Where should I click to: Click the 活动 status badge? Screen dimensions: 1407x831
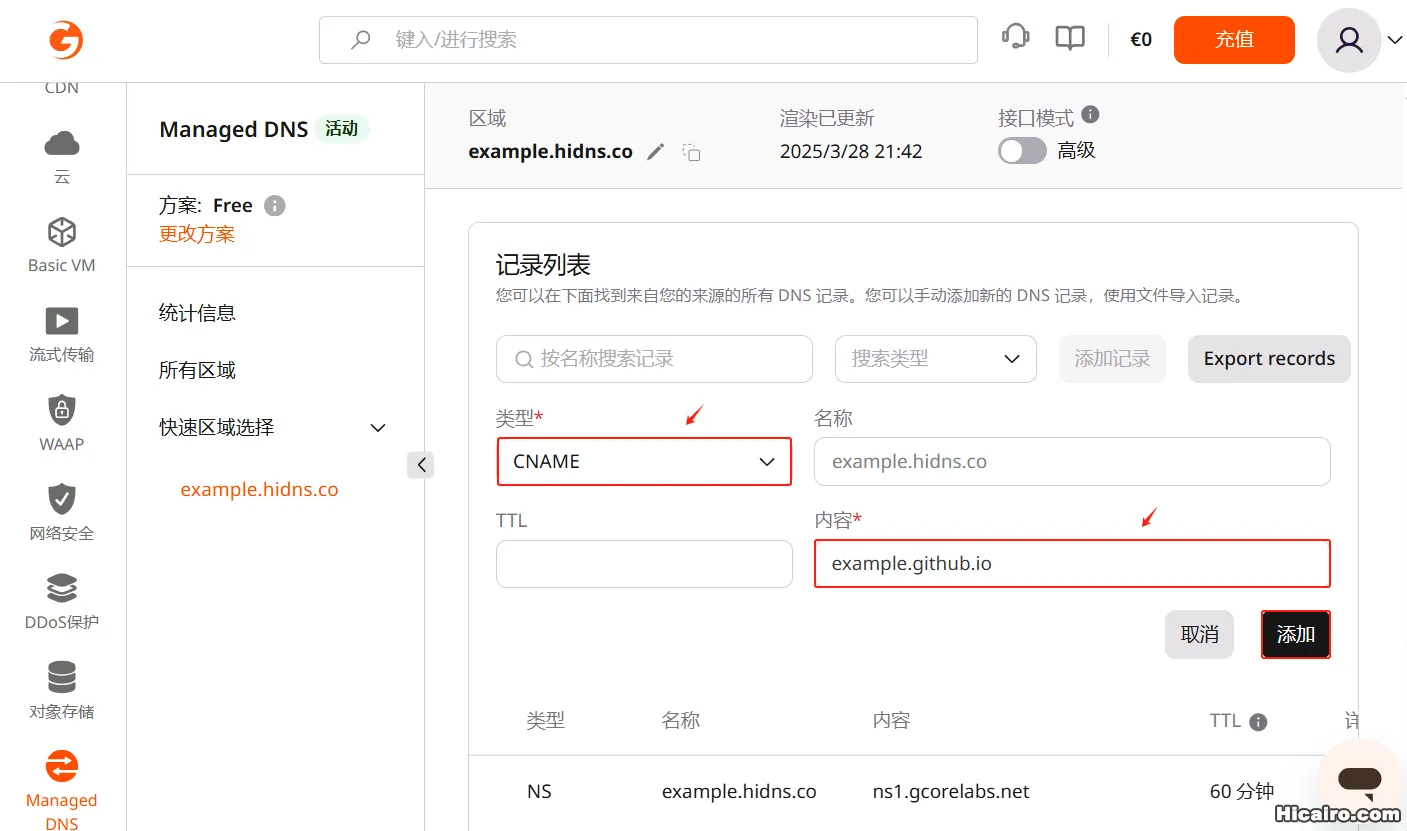342,129
